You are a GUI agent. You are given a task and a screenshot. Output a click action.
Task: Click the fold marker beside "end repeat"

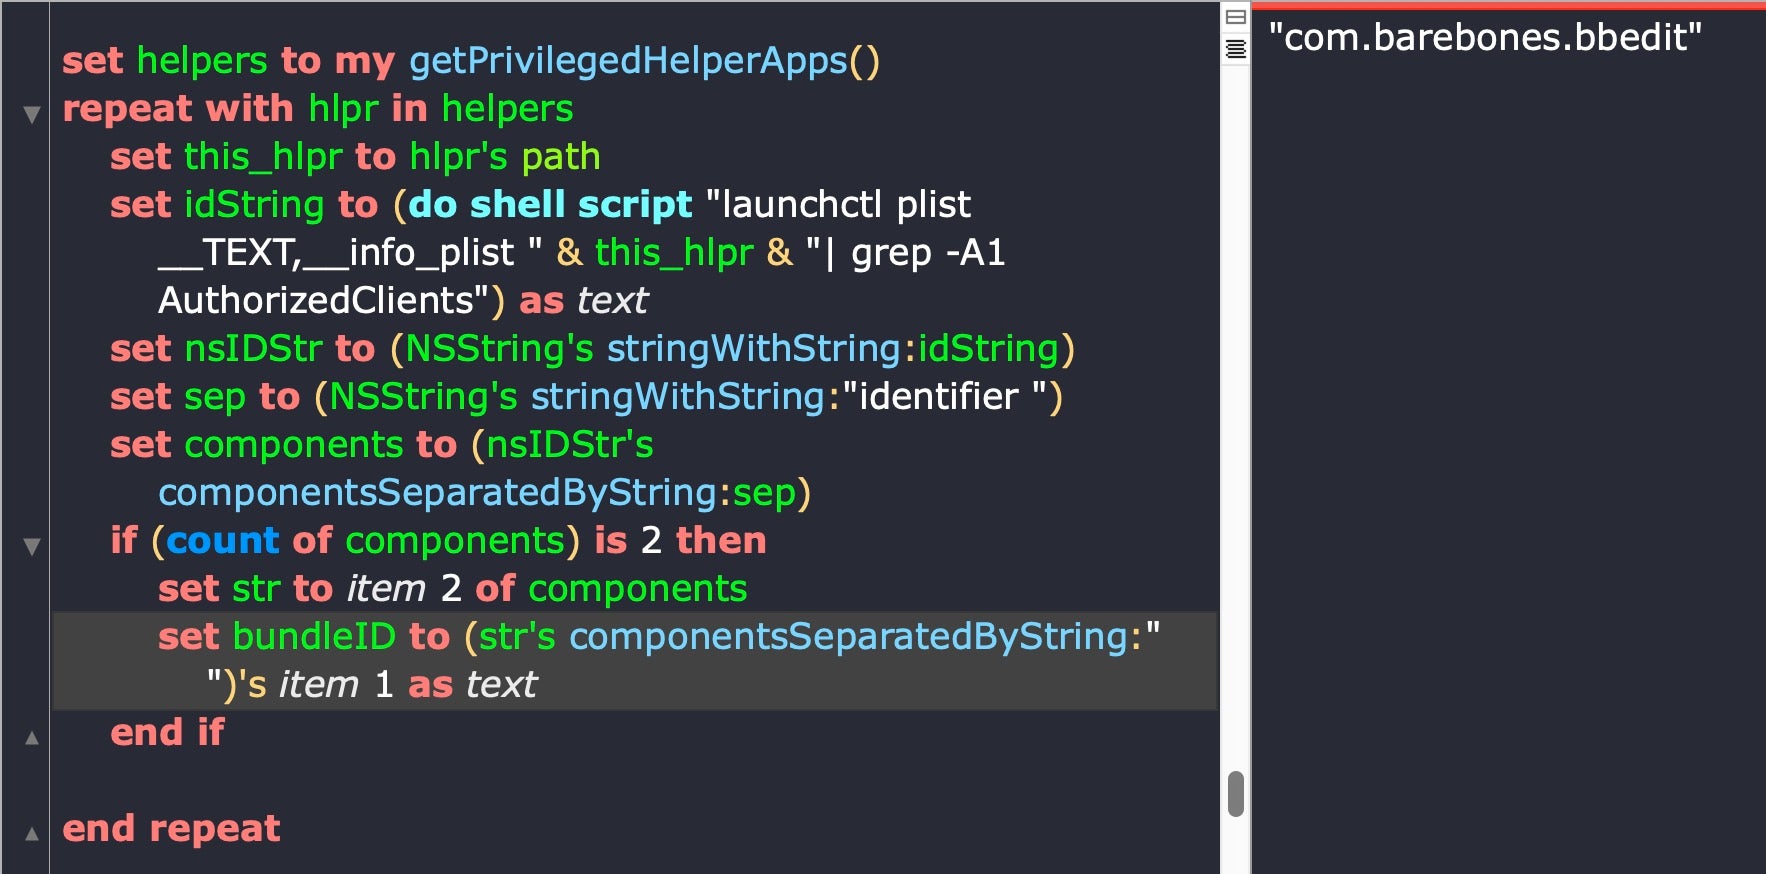coord(32,834)
